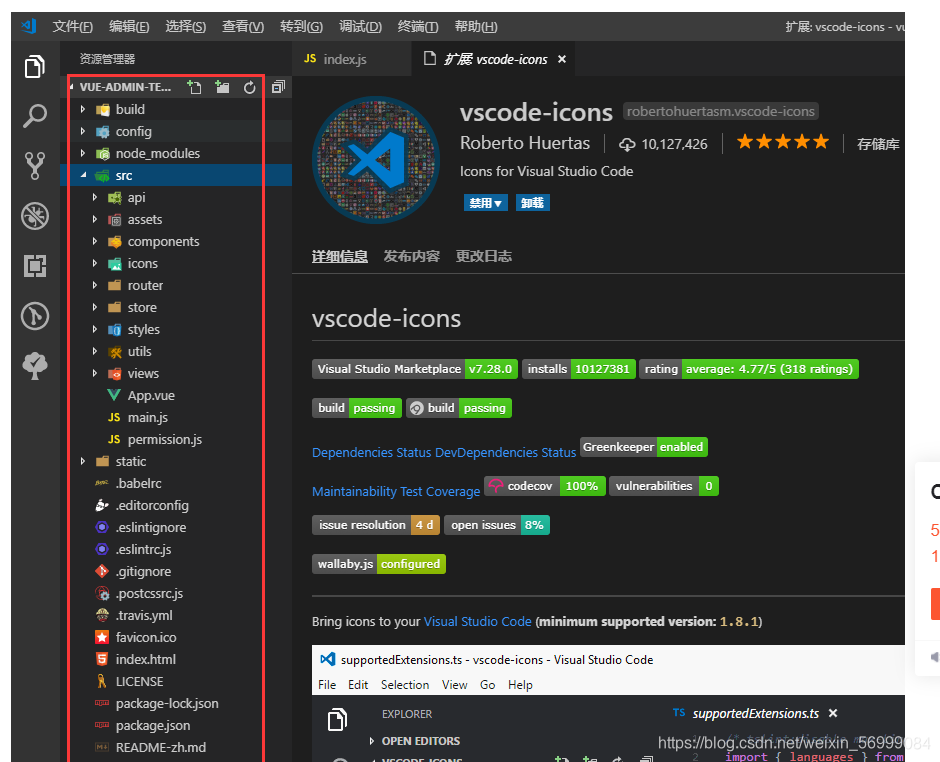The width and height of the screenshot is (940, 762).
Task: Click the codecov 100% badge
Action: point(545,486)
